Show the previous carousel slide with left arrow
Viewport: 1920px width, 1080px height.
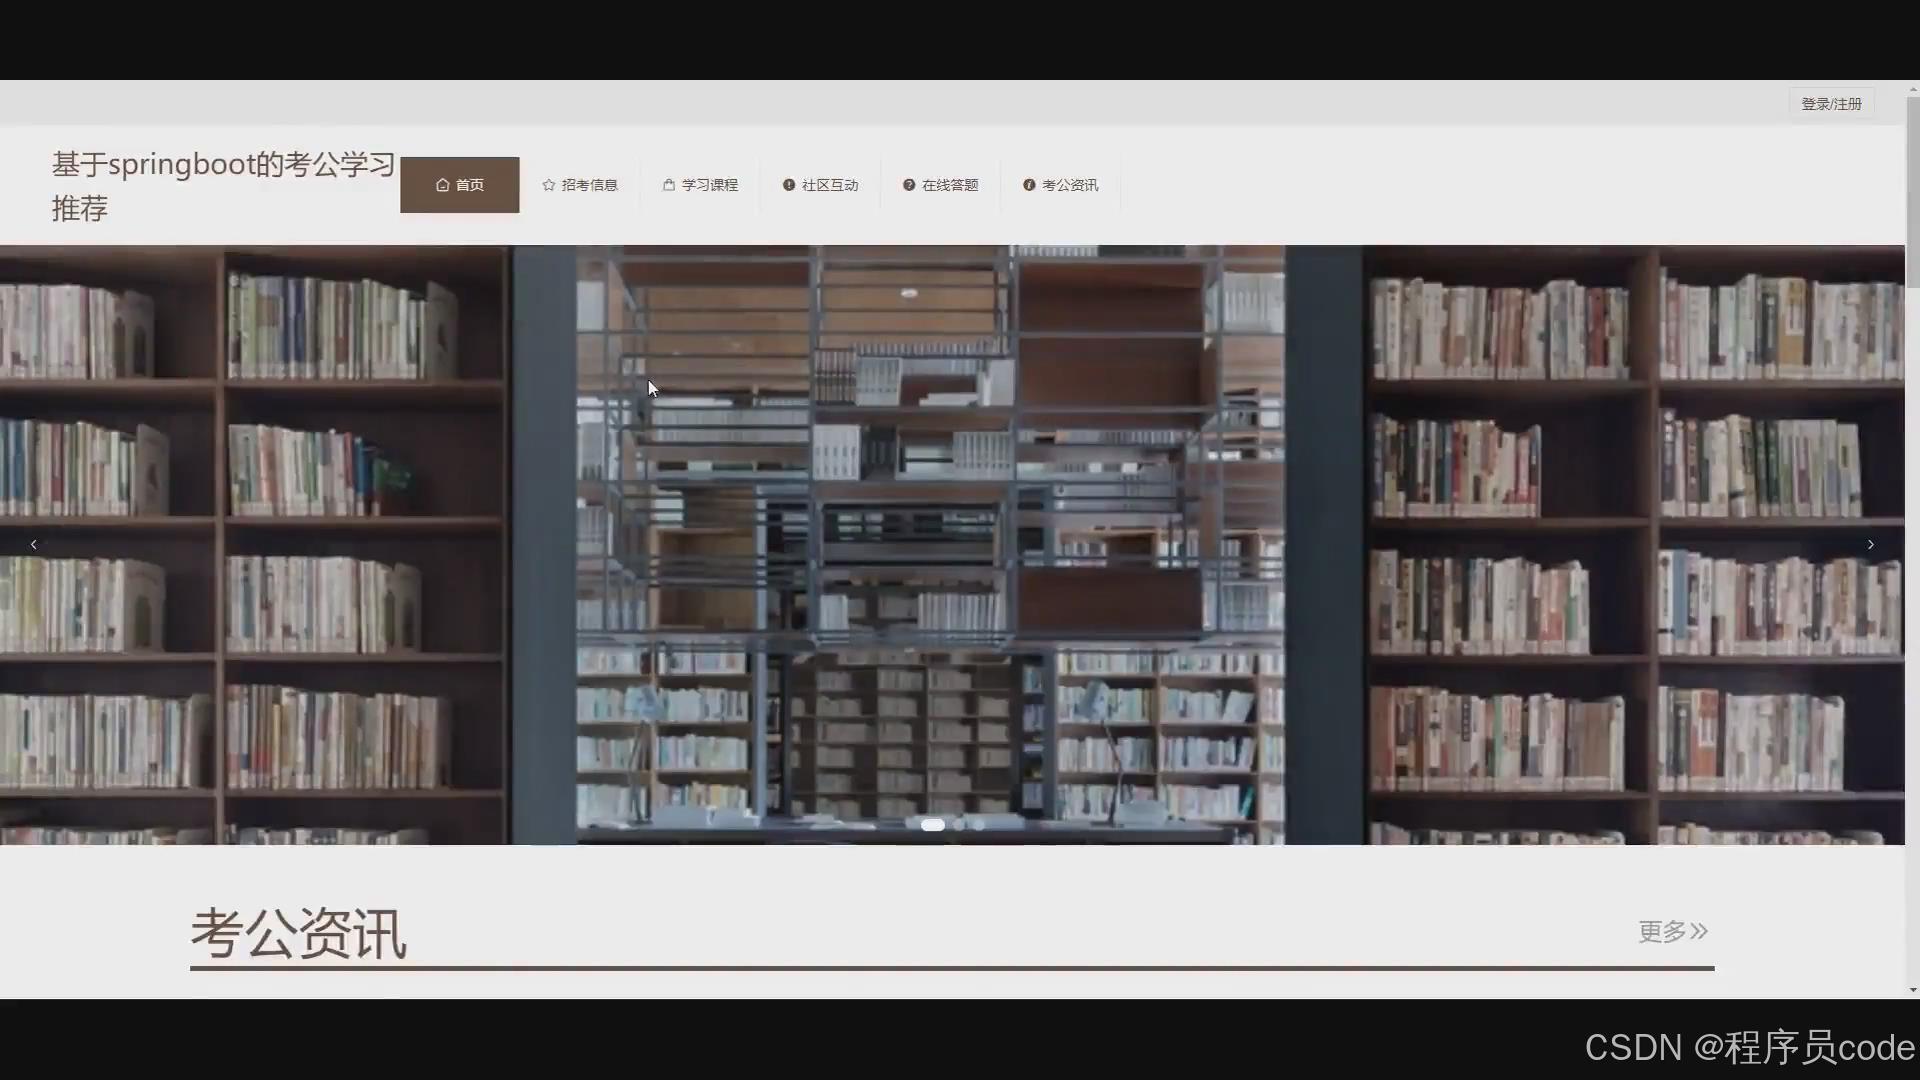coord(34,545)
